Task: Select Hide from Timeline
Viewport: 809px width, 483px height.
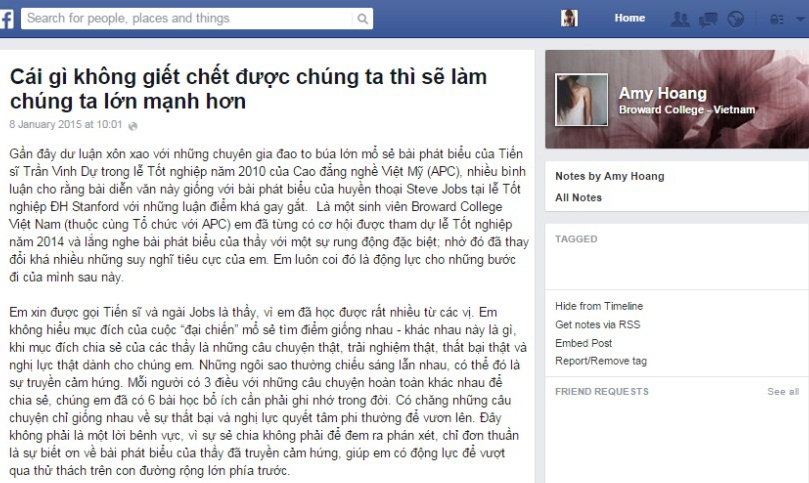Action: [x=599, y=306]
